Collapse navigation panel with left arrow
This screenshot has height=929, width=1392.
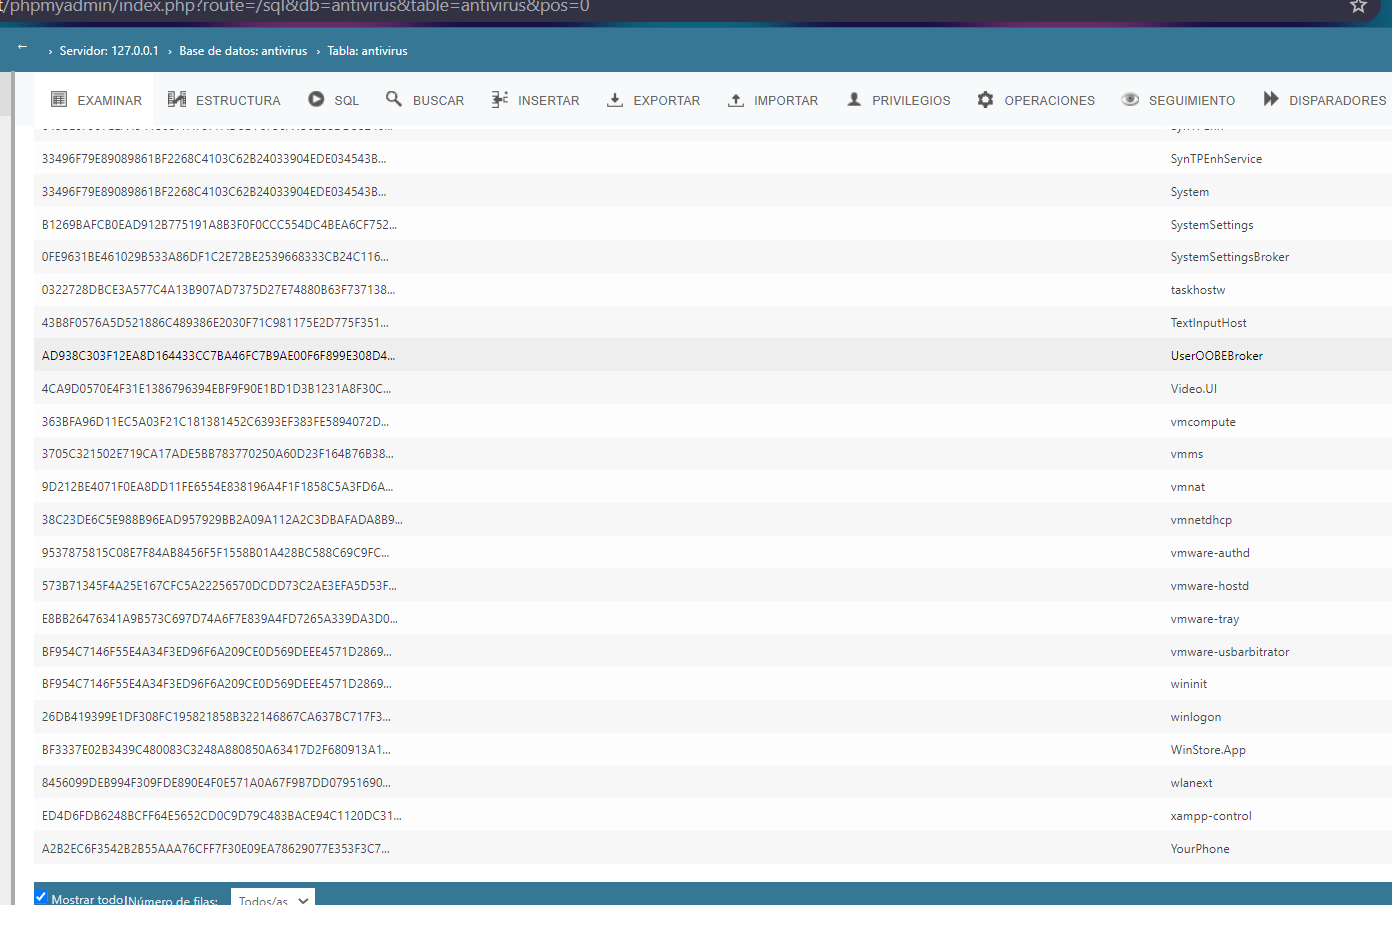22,47
